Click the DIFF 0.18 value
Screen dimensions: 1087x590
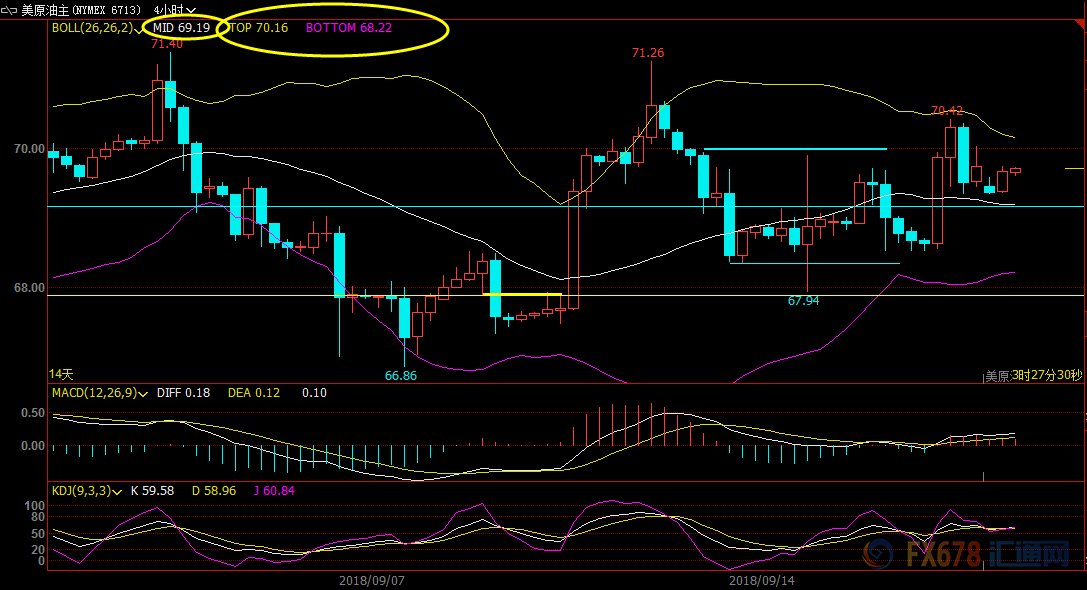[183, 393]
